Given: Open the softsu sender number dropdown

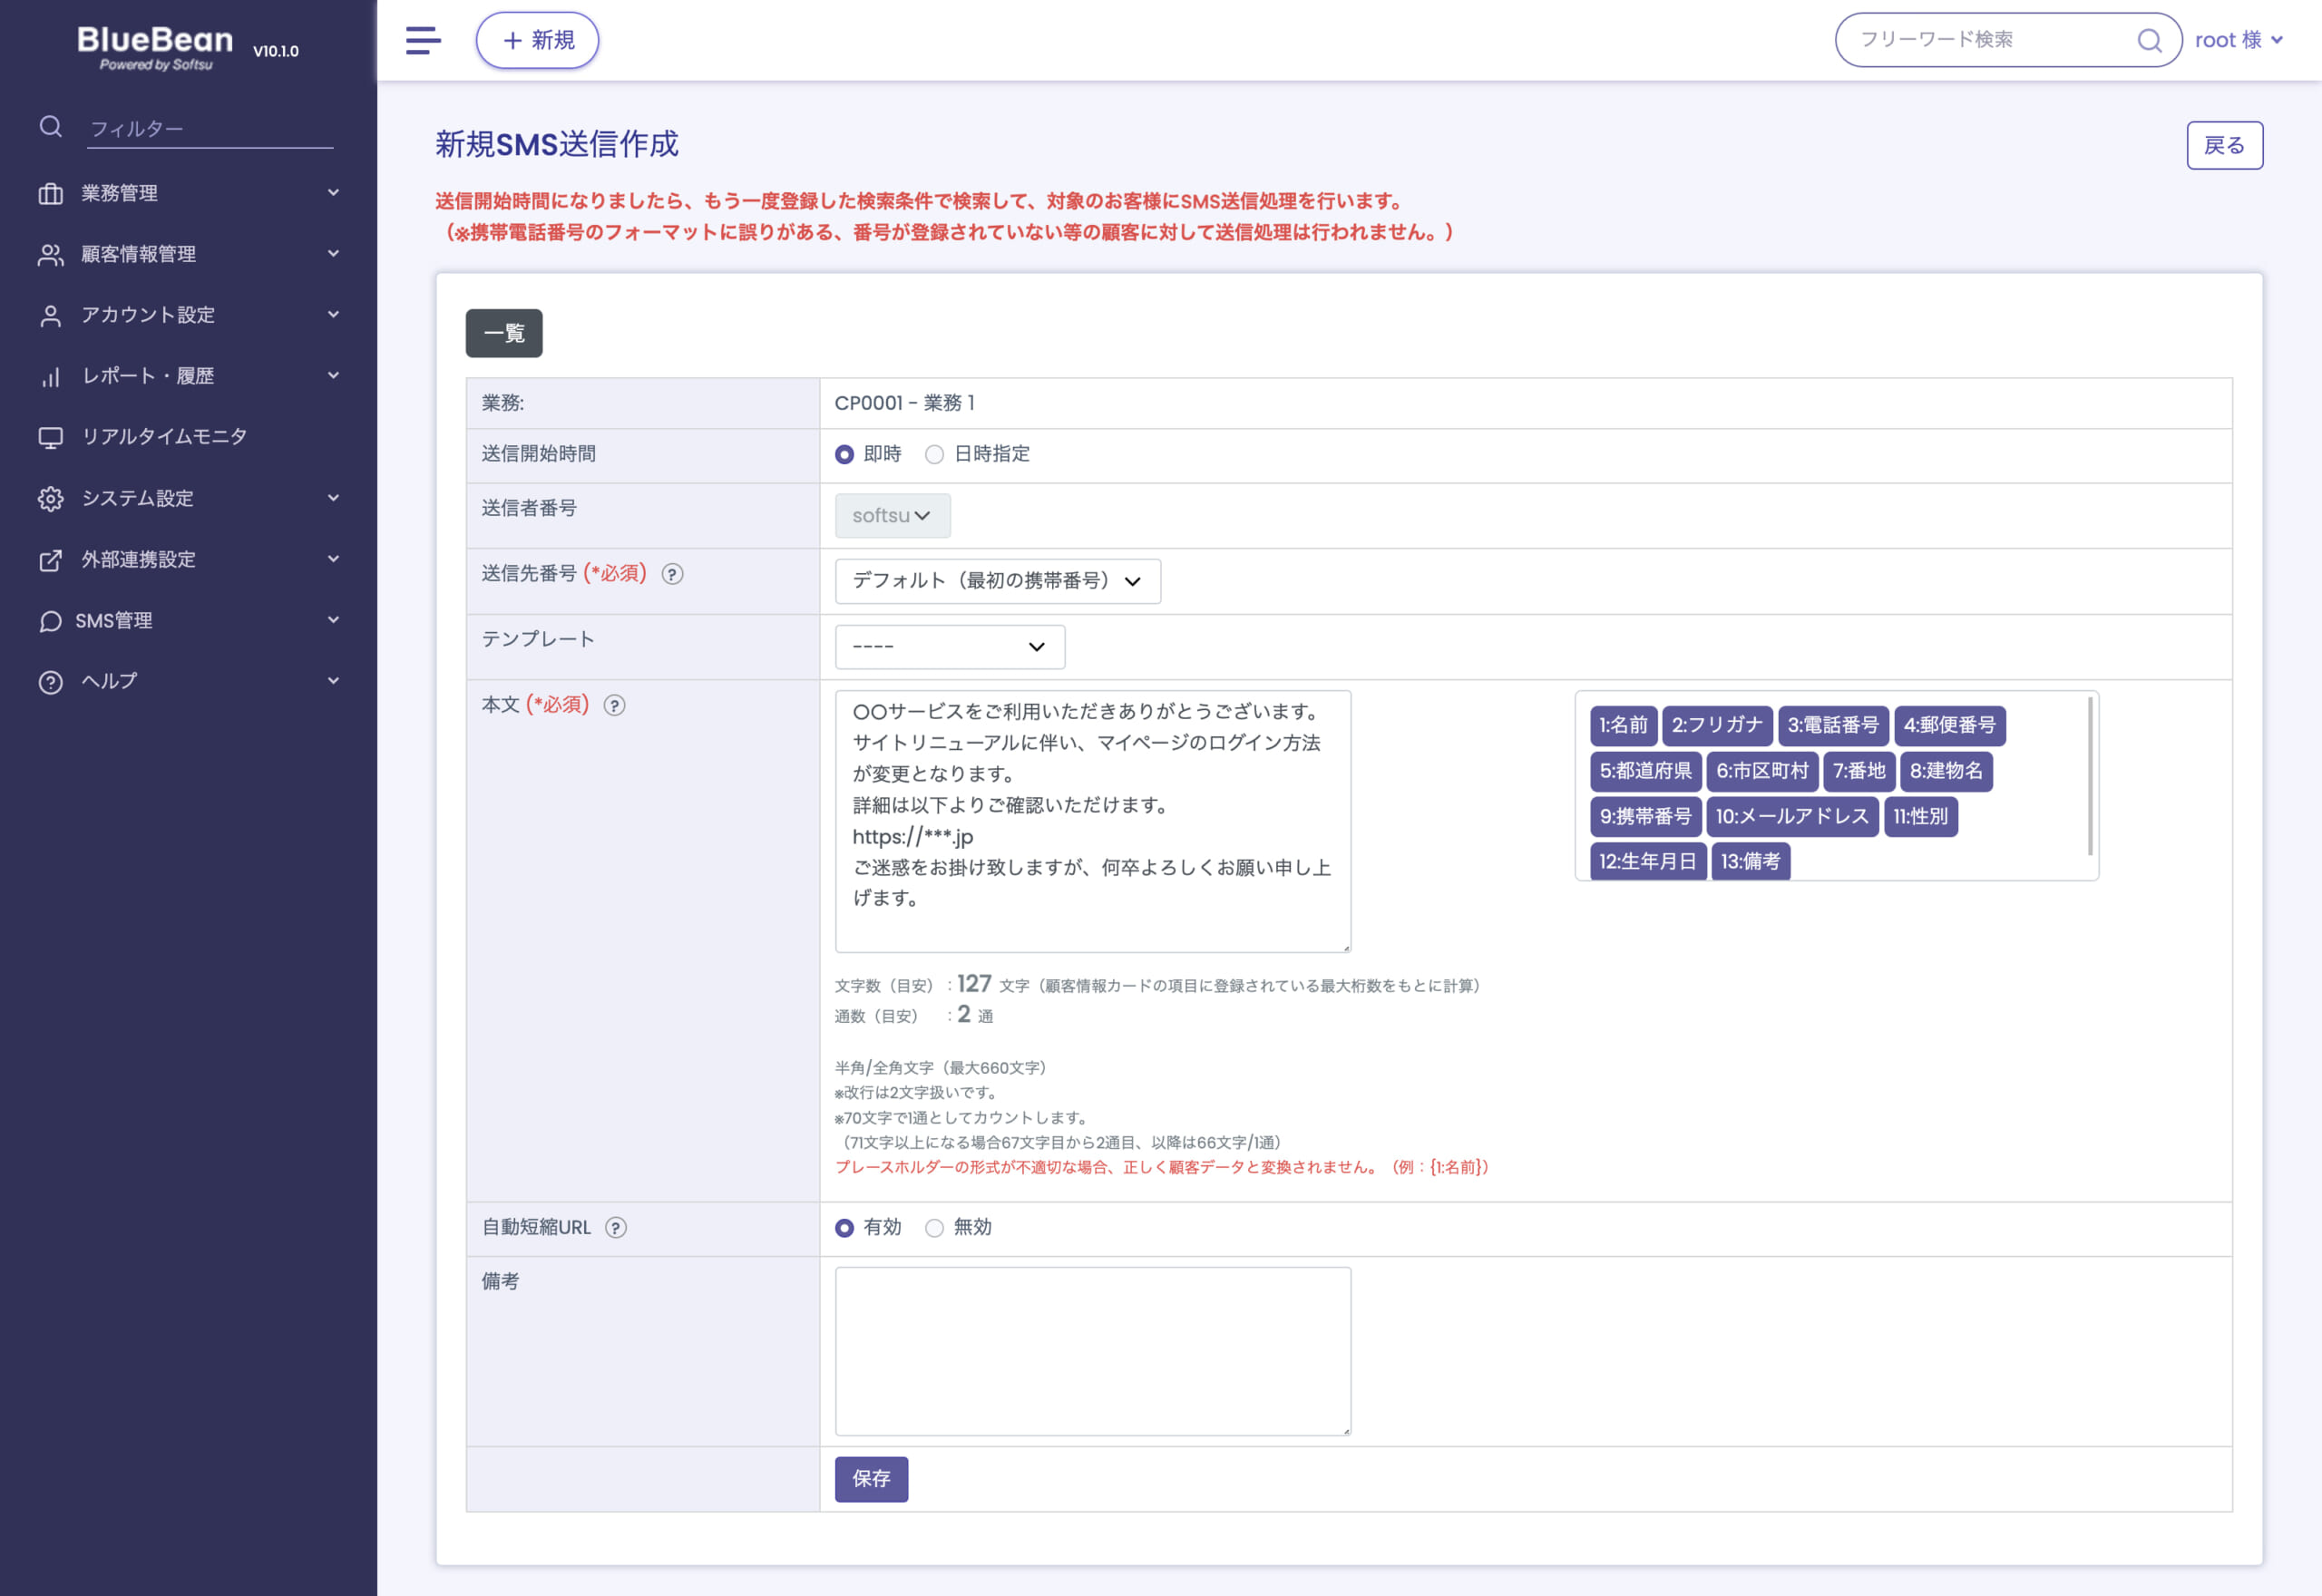Looking at the screenshot, I should [x=892, y=516].
